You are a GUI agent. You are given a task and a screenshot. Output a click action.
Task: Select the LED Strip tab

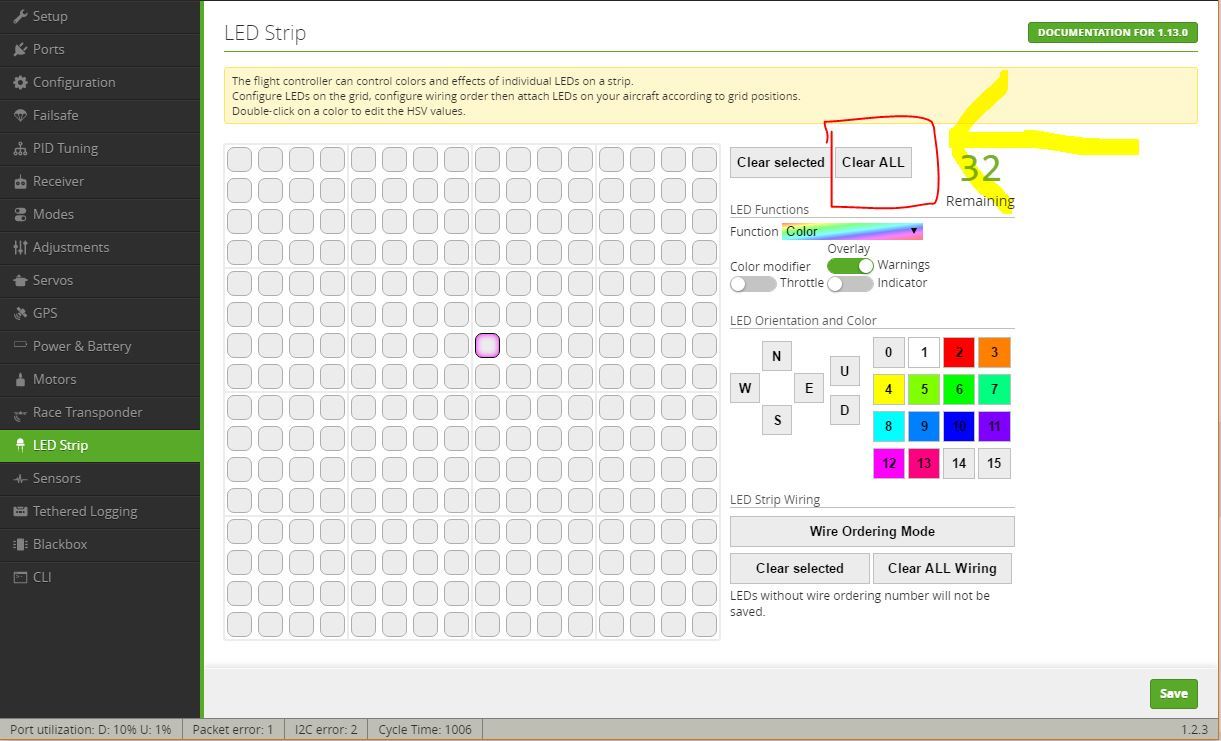click(100, 445)
